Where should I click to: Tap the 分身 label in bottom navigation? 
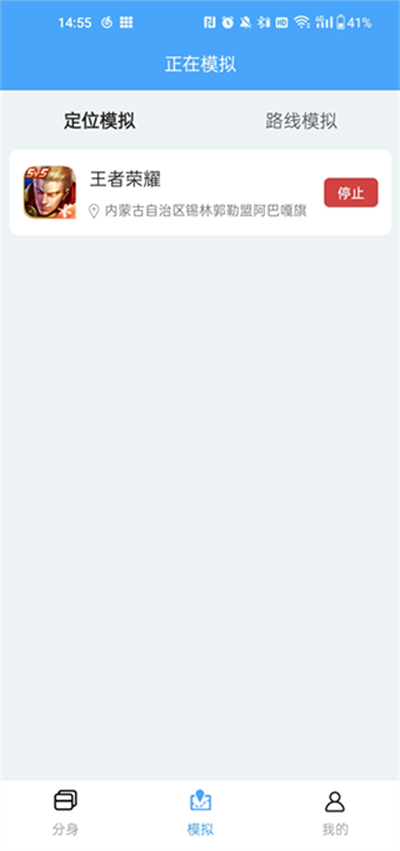pyautogui.click(x=66, y=829)
